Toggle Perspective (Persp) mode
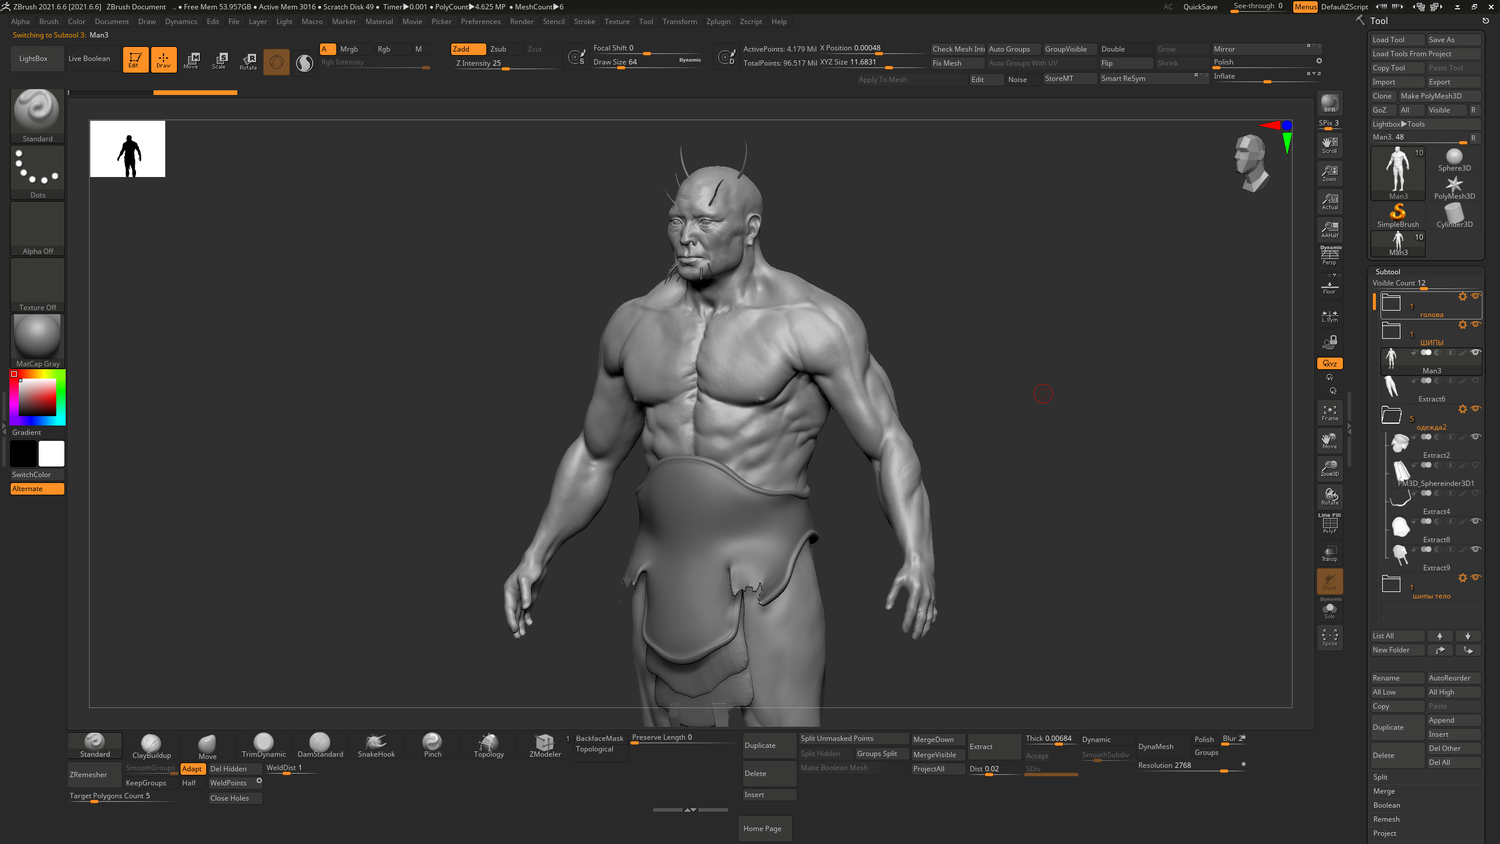The width and height of the screenshot is (1500, 844). pyautogui.click(x=1329, y=257)
